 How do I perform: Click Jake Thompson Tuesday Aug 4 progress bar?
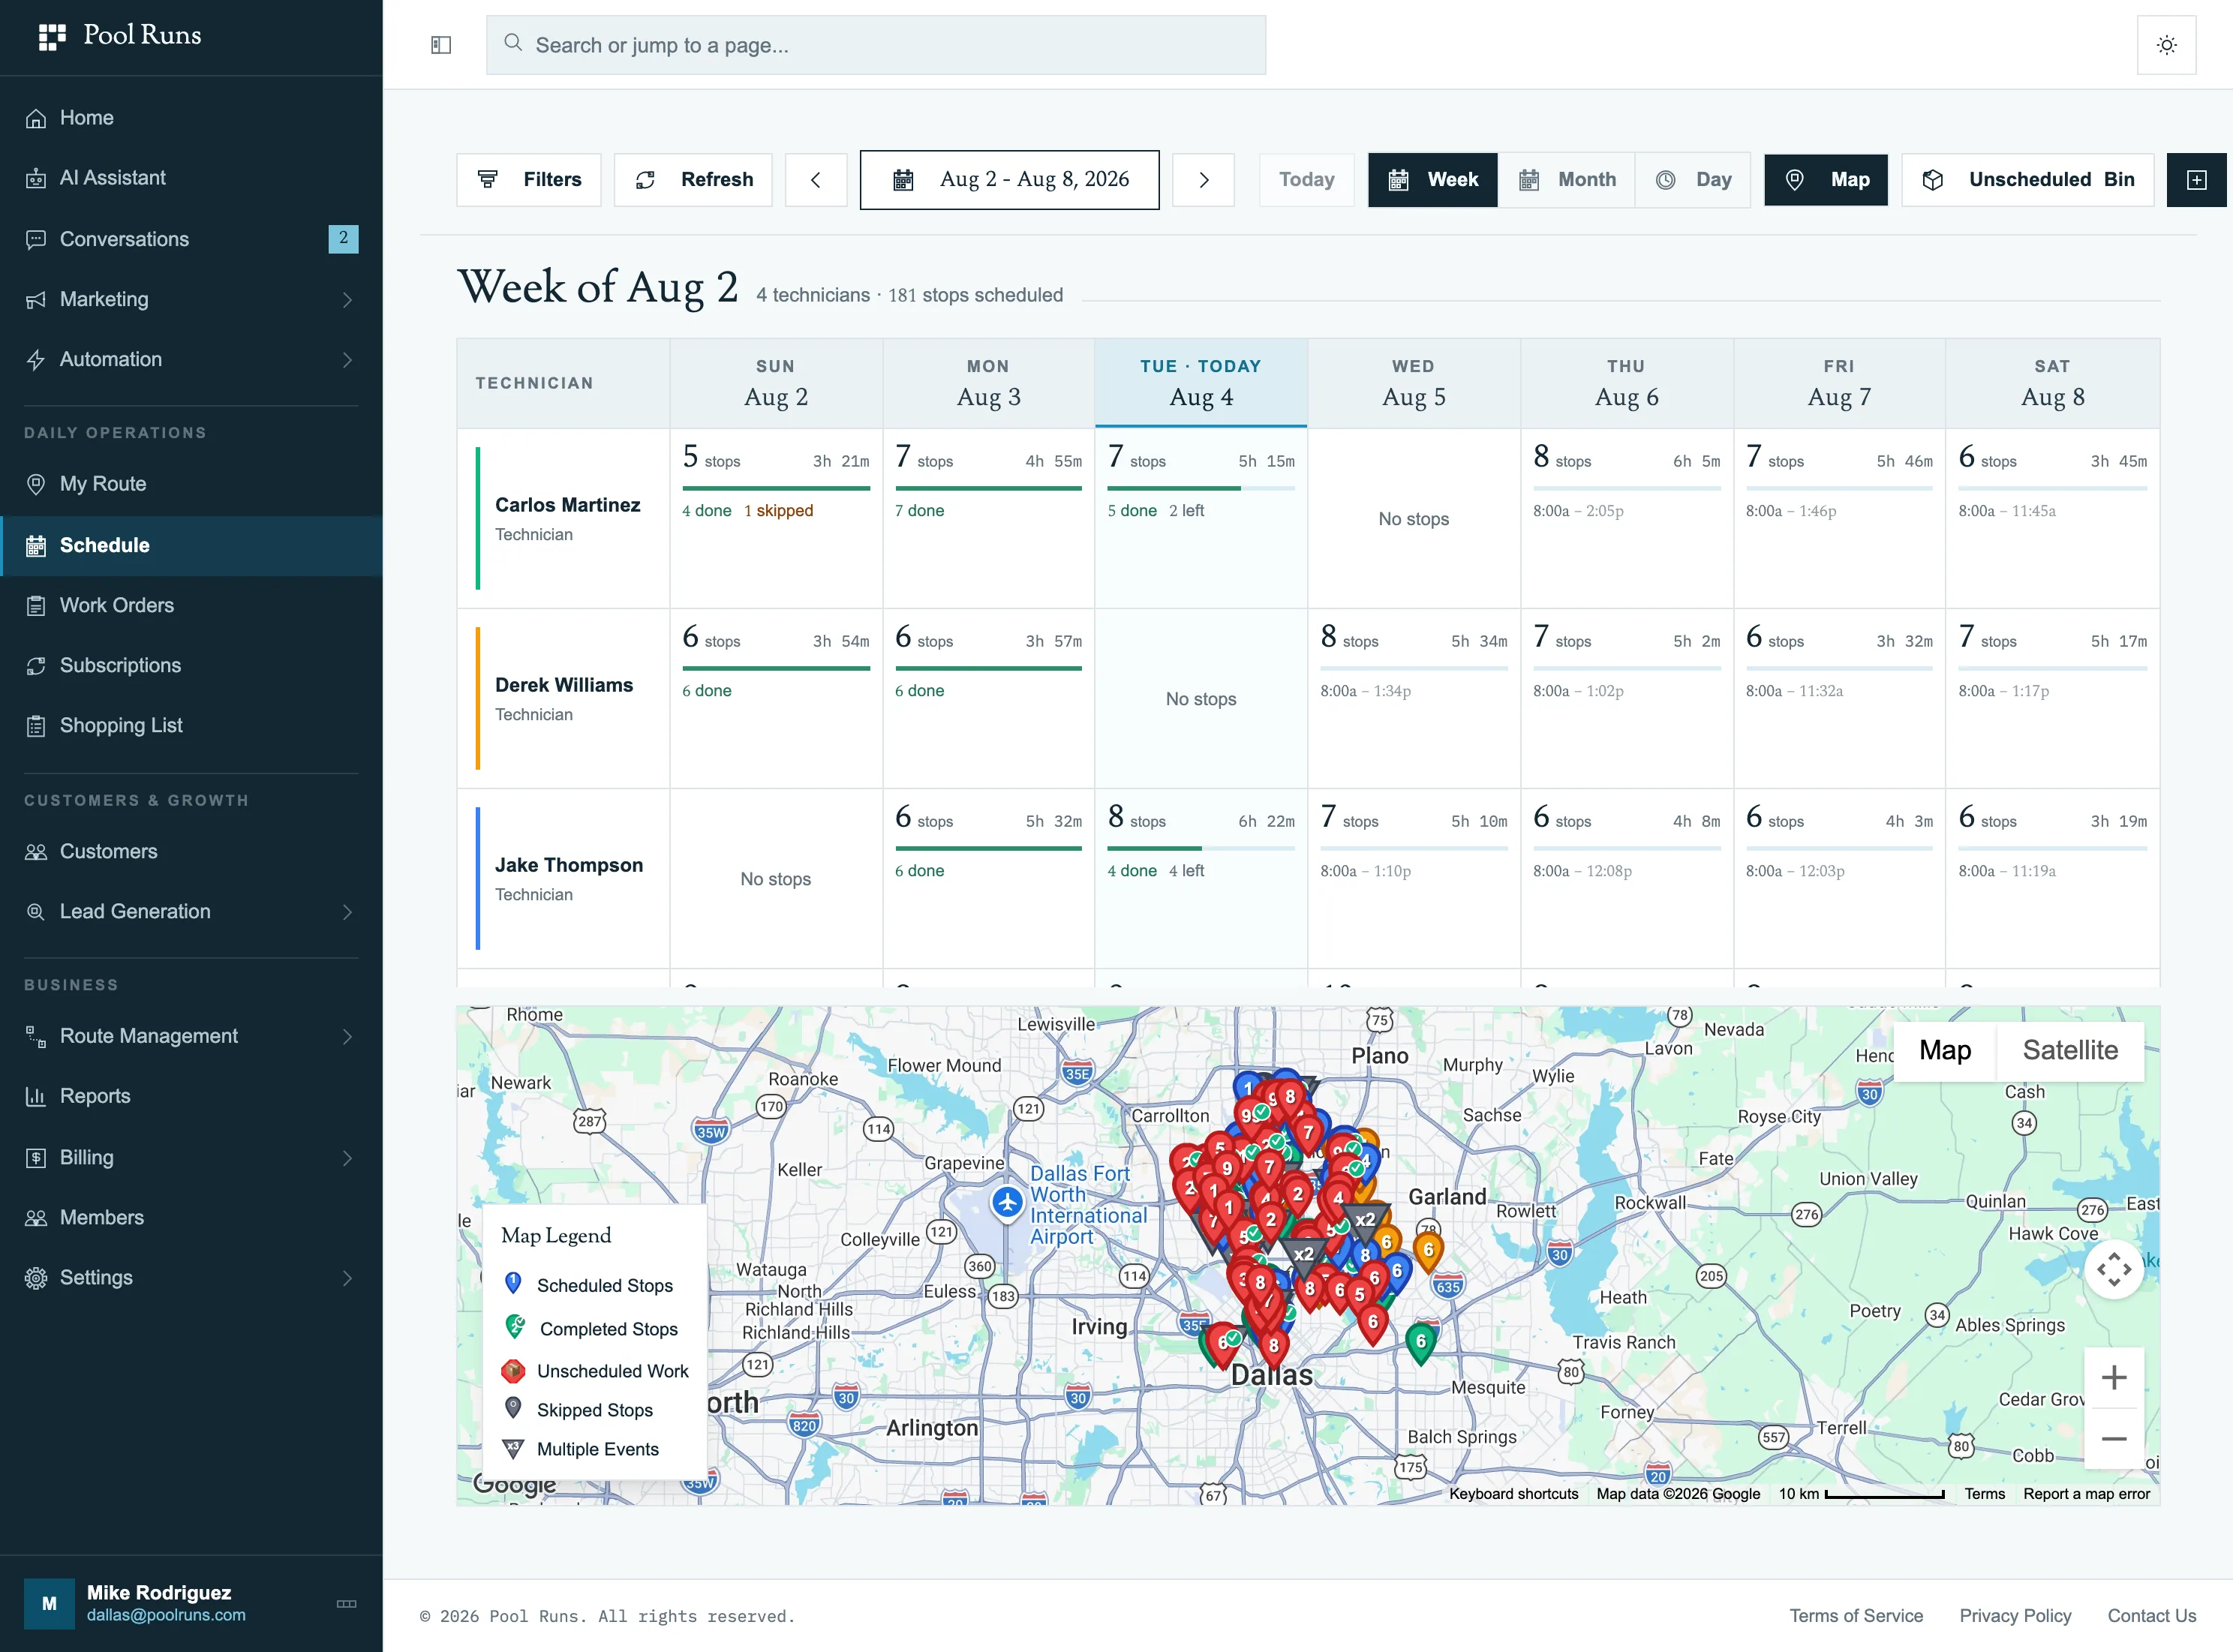tap(1201, 848)
